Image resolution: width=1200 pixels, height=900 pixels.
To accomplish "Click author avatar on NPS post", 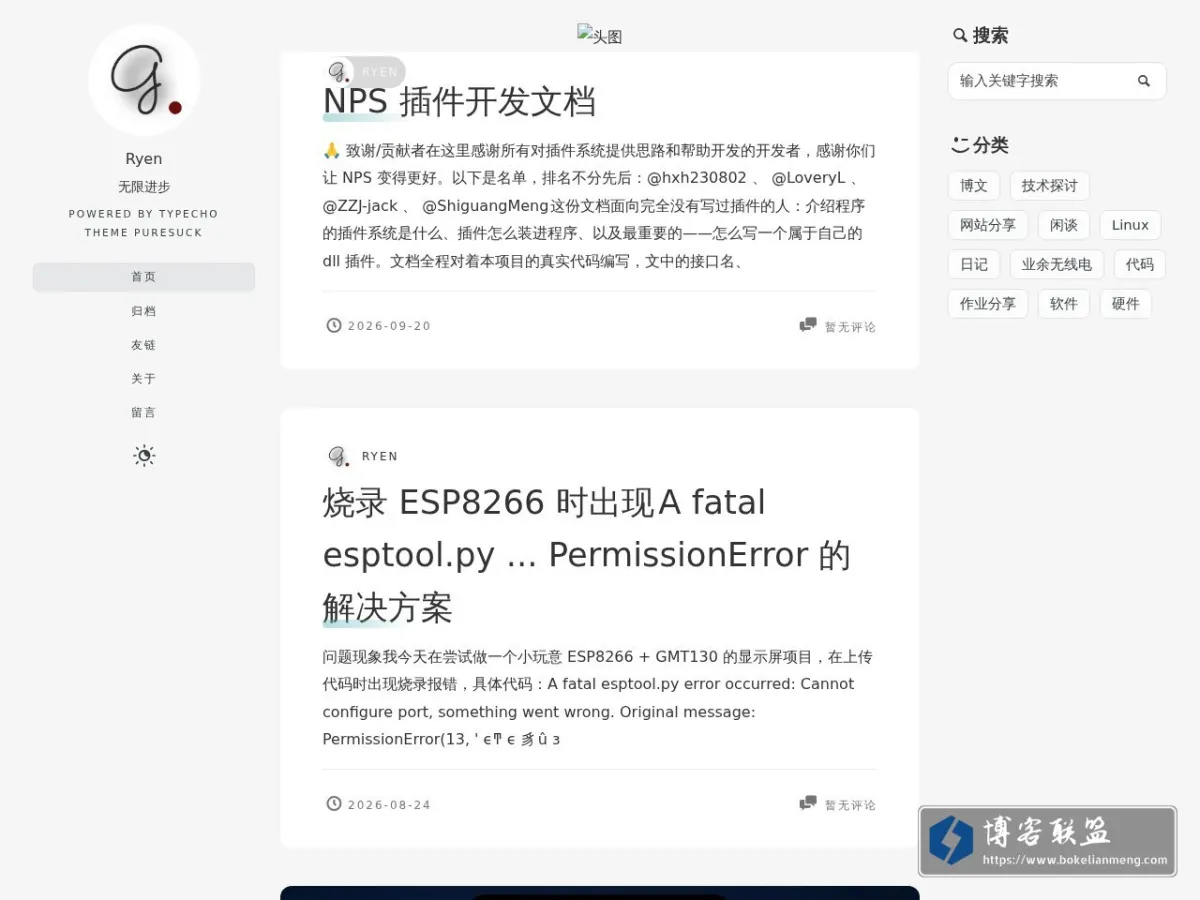I will click(x=340, y=72).
